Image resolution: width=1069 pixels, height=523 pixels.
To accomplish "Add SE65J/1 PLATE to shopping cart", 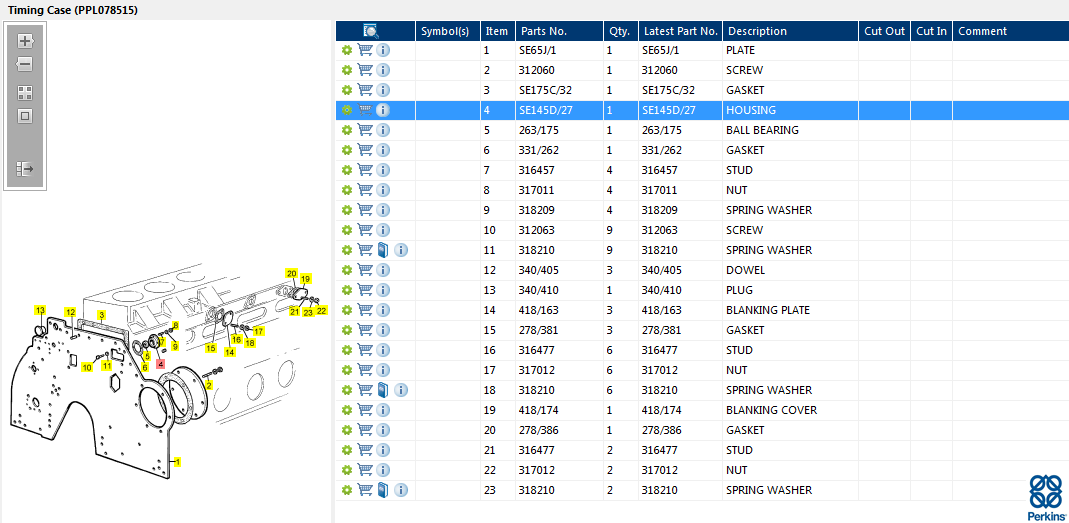I will click(x=365, y=50).
